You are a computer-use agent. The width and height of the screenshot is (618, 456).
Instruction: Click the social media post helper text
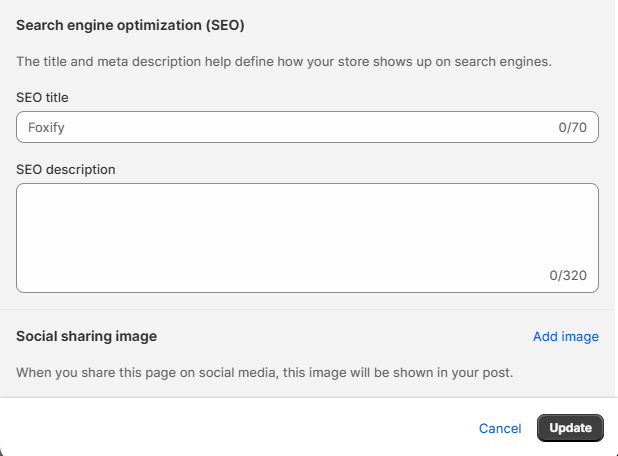click(264, 372)
